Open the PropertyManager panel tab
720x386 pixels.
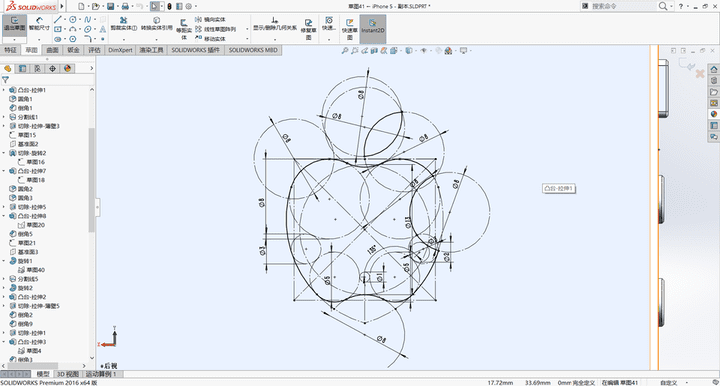(22, 68)
